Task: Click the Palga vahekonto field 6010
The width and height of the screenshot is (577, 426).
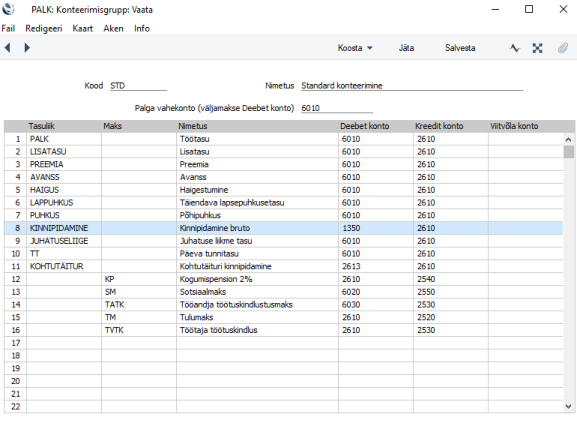Action: click(337, 108)
